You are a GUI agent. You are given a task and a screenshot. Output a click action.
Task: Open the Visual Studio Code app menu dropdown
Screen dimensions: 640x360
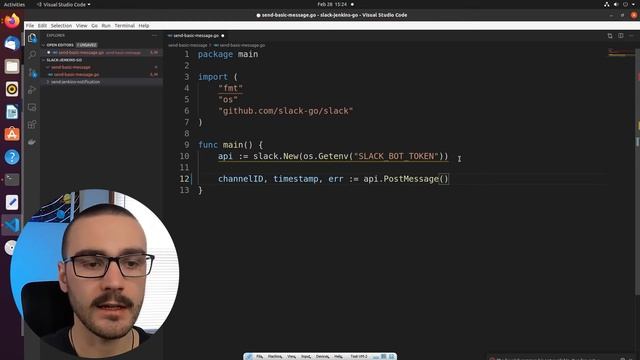(x=64, y=4)
